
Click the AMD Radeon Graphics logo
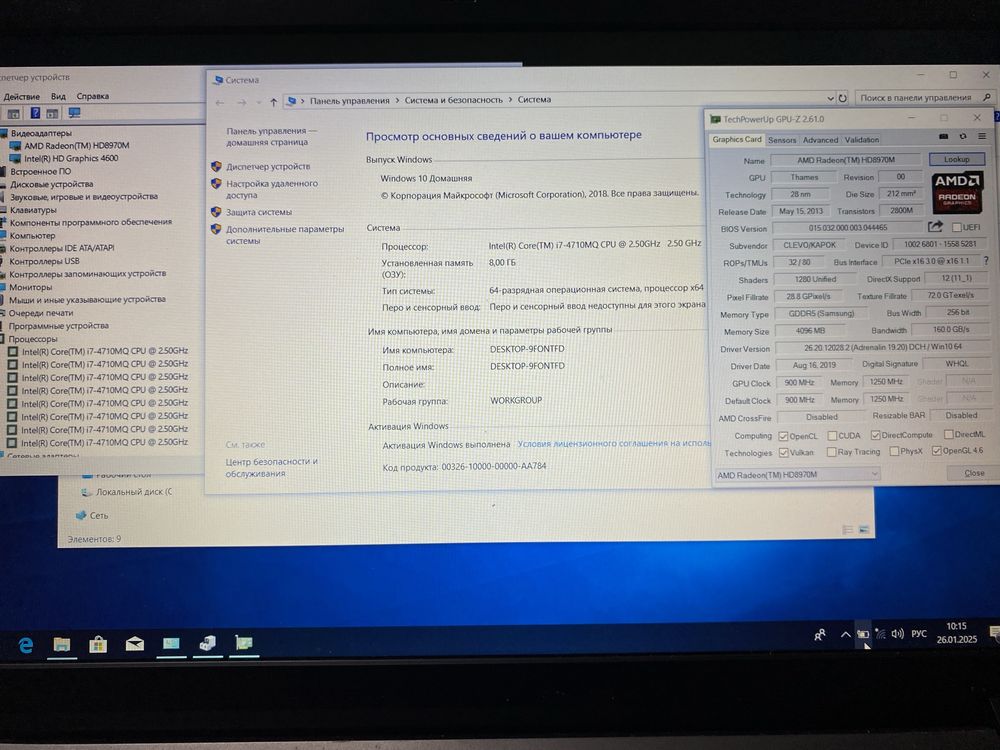[957, 191]
